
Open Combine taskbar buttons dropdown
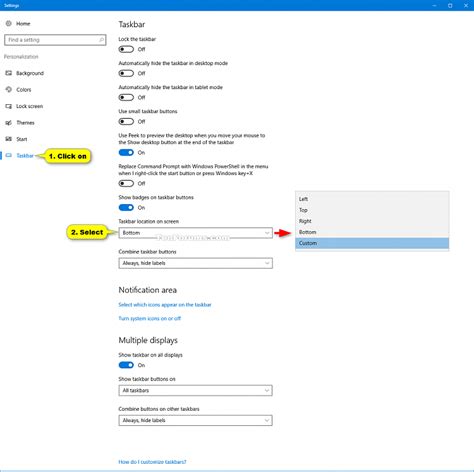[x=195, y=263]
